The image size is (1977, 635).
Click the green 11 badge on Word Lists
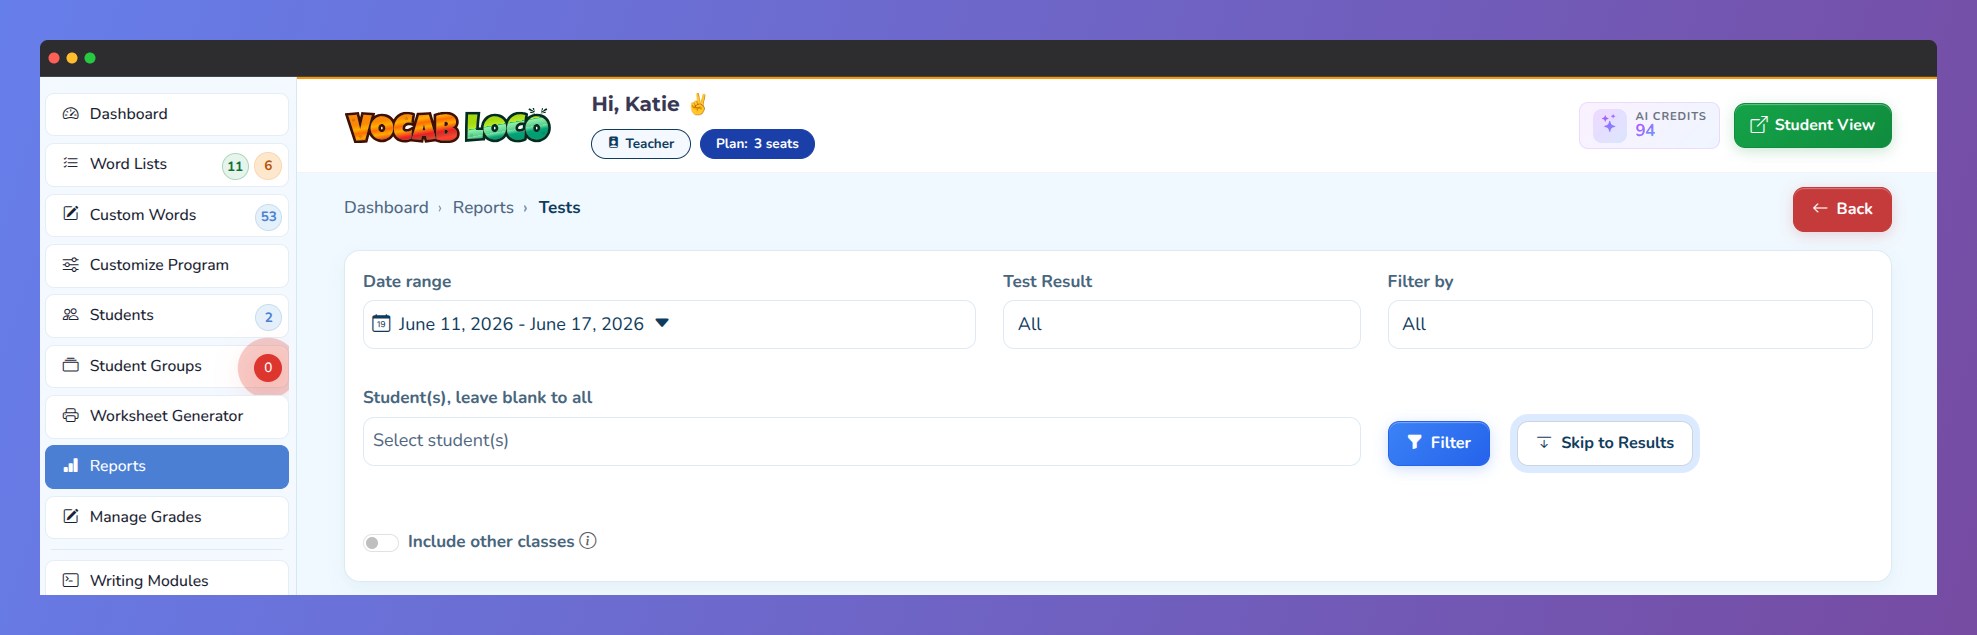[235, 166]
